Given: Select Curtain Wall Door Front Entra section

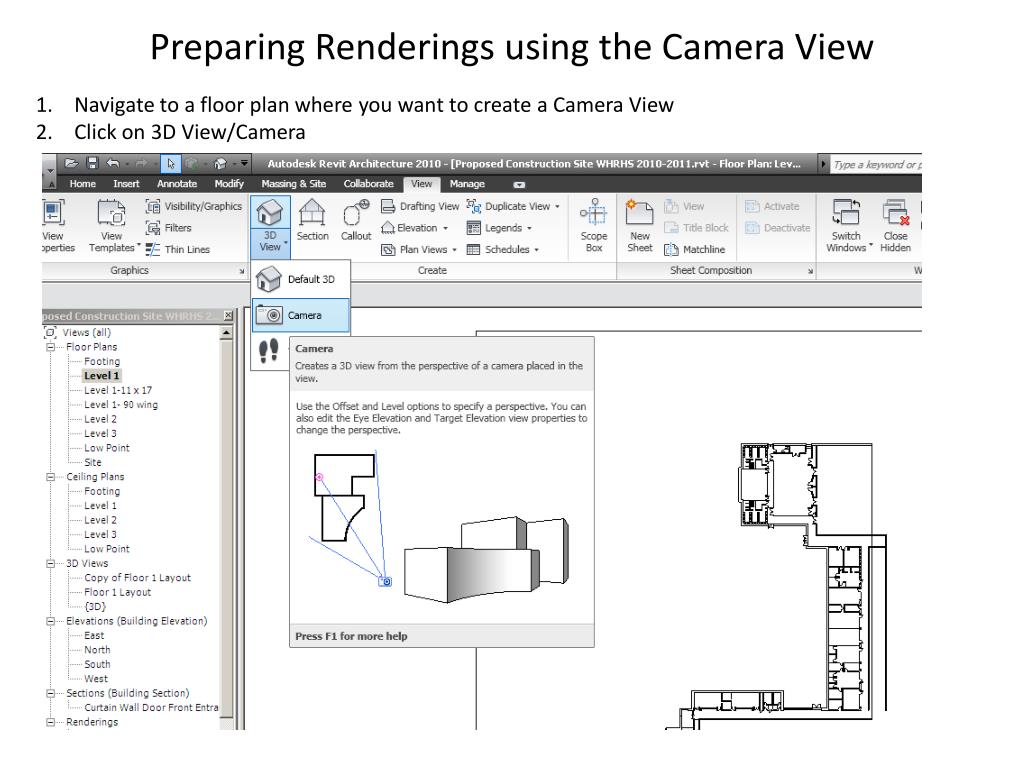Looking at the screenshot, I should (152, 708).
